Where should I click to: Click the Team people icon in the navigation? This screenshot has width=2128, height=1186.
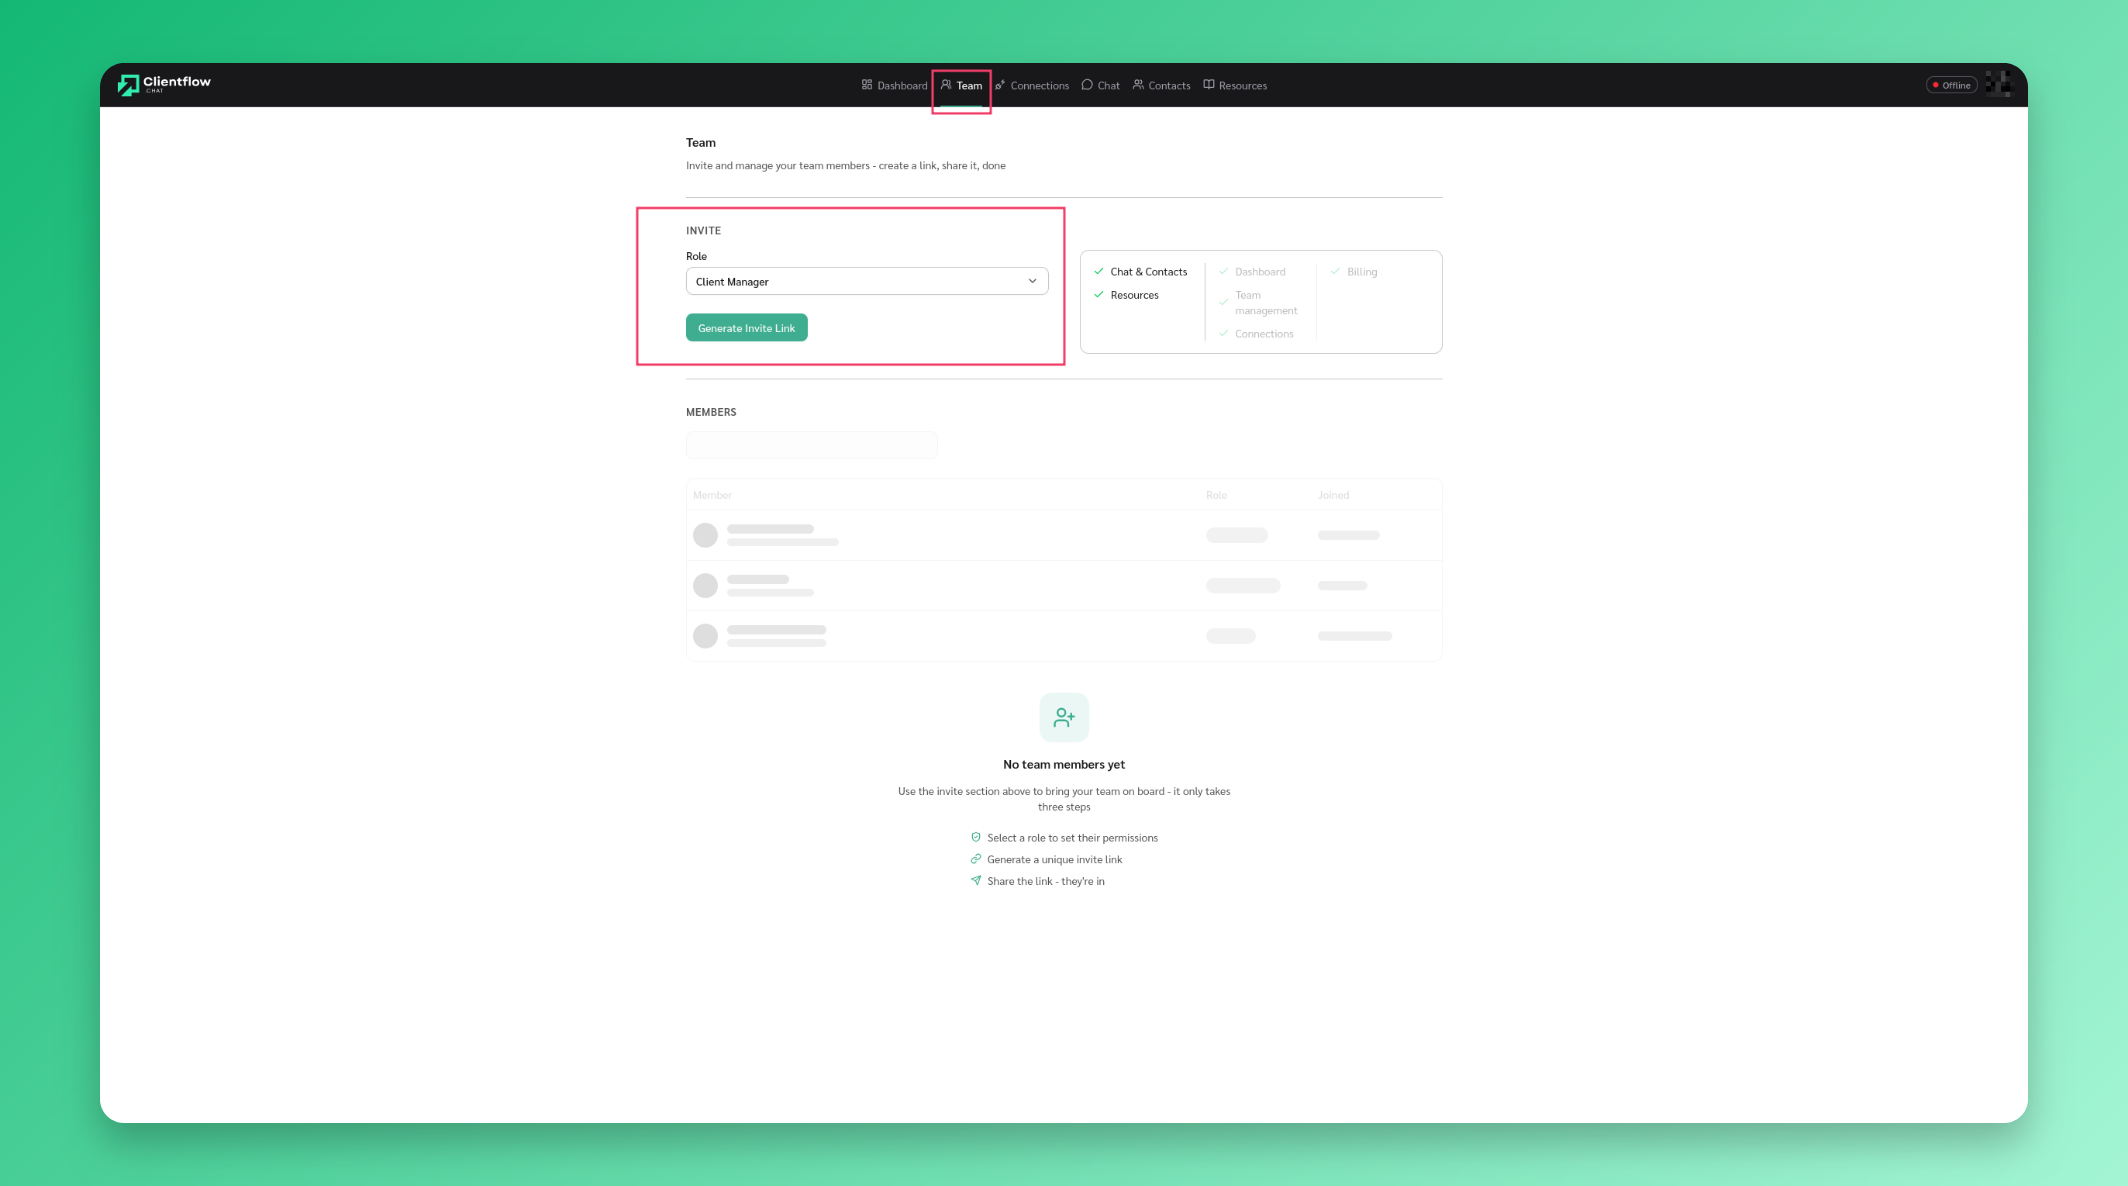pyautogui.click(x=948, y=85)
